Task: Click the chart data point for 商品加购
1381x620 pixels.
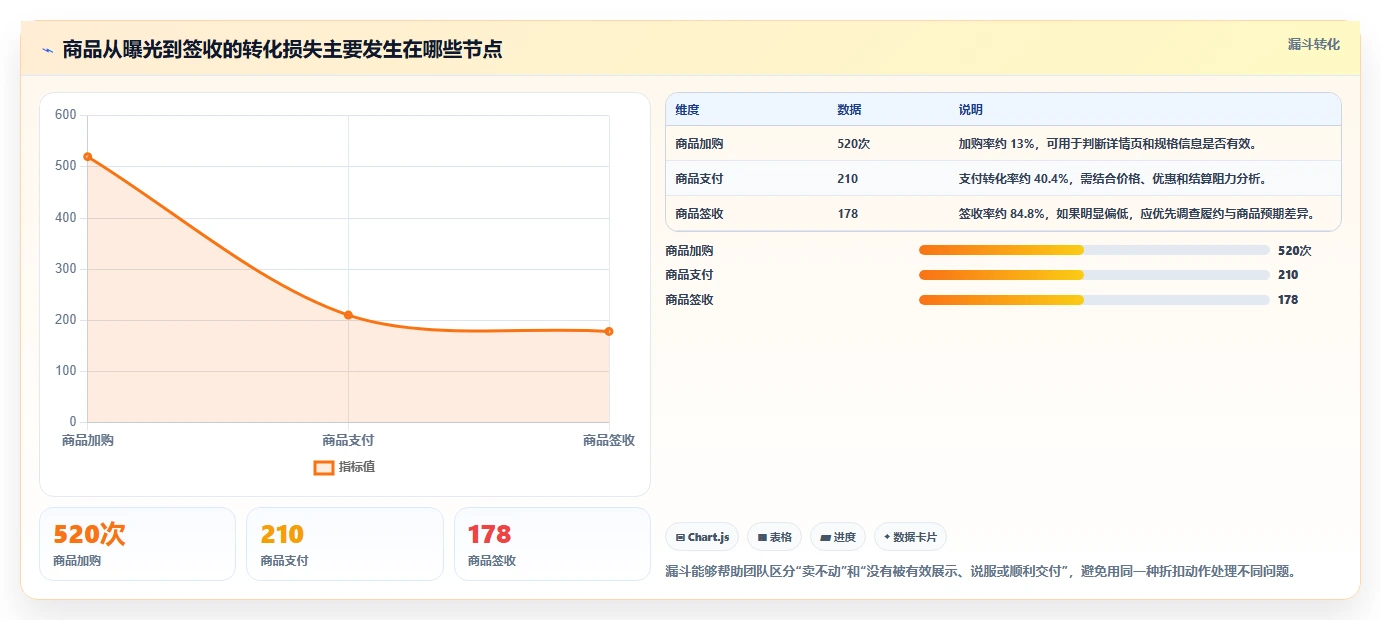Action: click(88, 156)
